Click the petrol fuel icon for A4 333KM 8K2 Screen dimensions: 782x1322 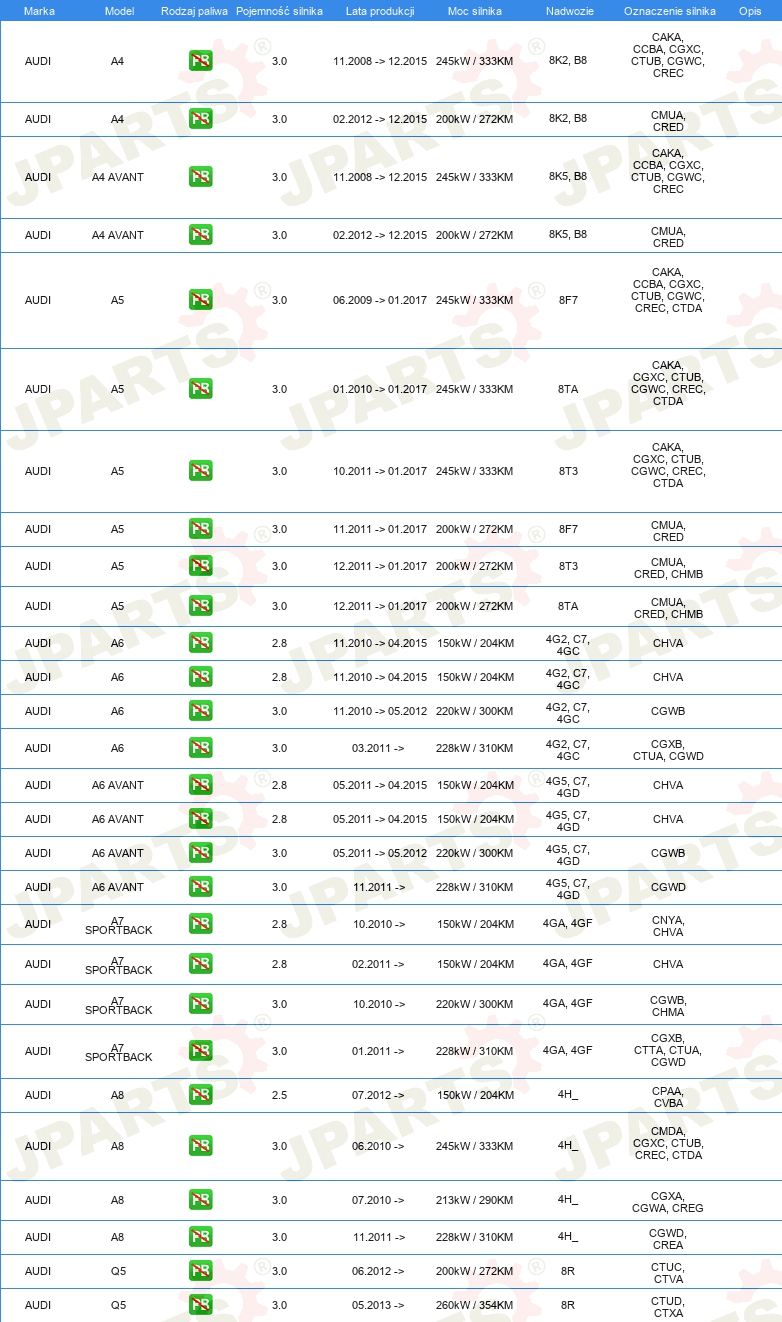point(201,61)
